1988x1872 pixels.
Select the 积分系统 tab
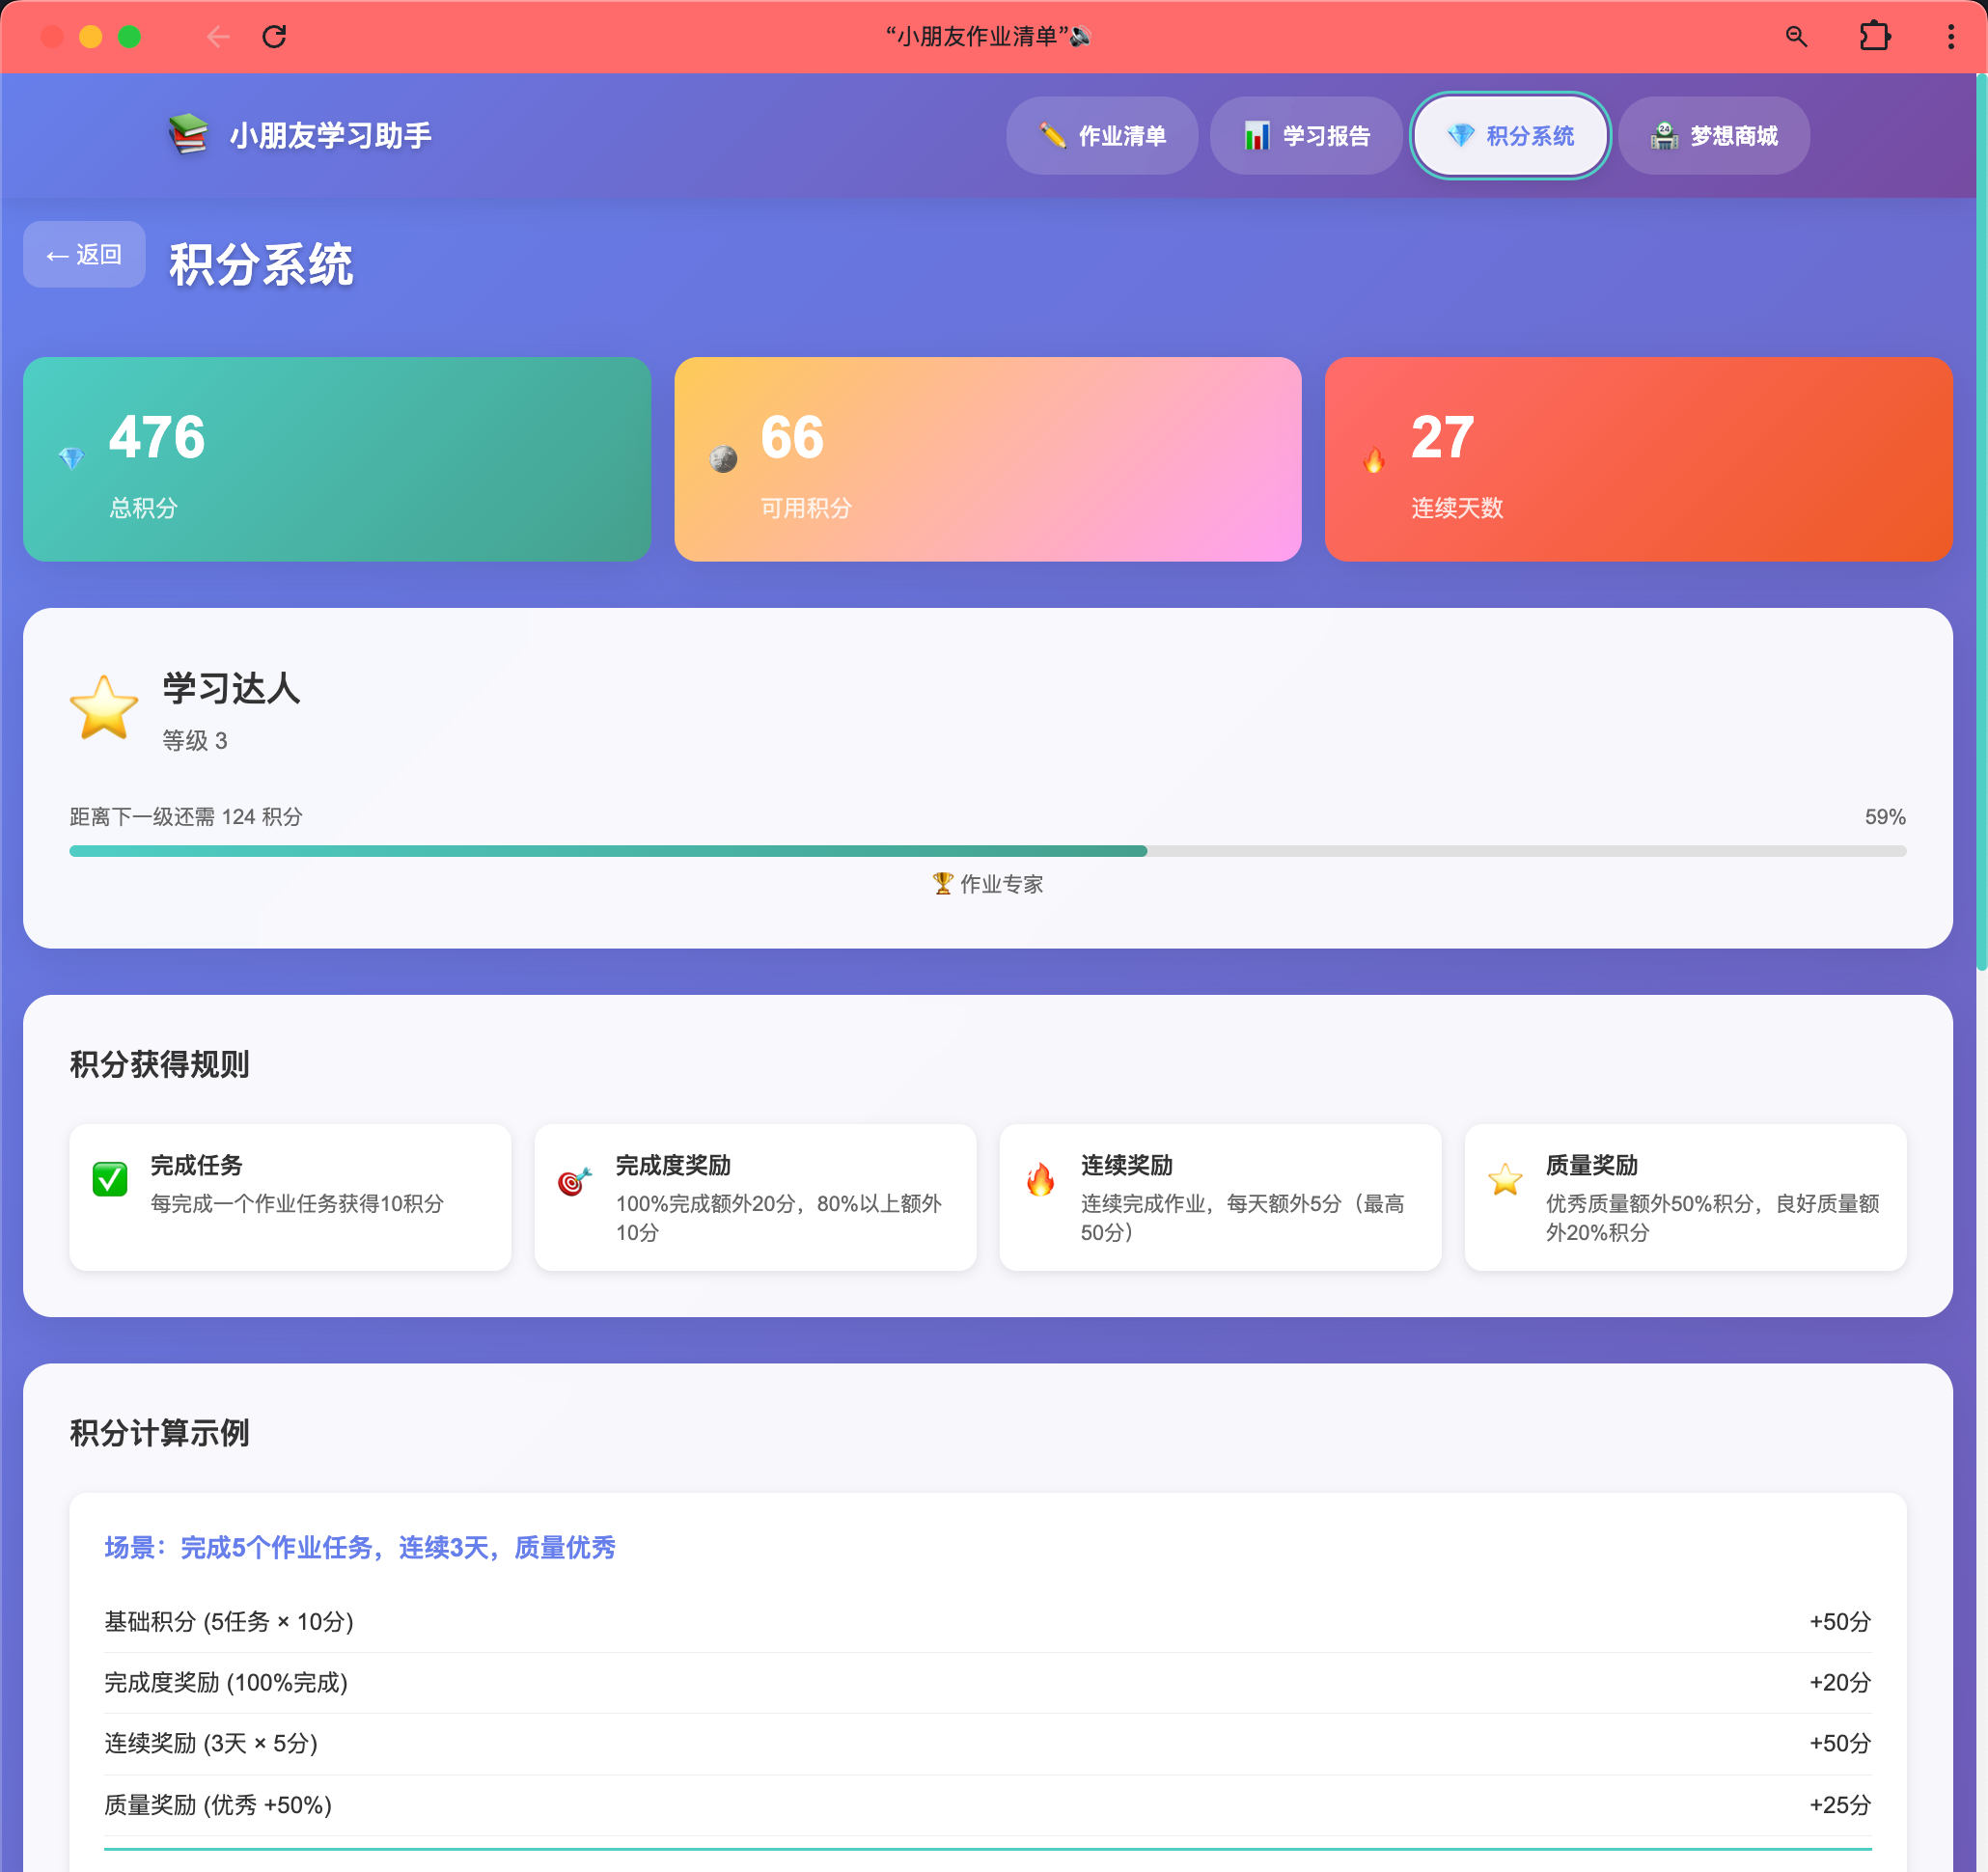click(1509, 136)
